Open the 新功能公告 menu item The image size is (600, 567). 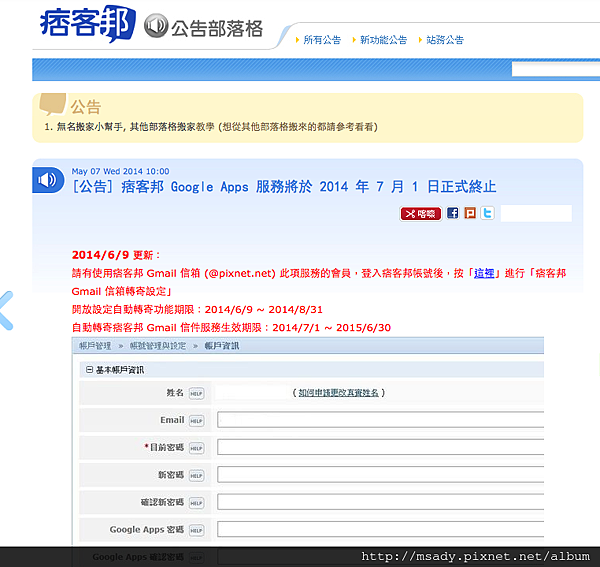click(x=383, y=40)
